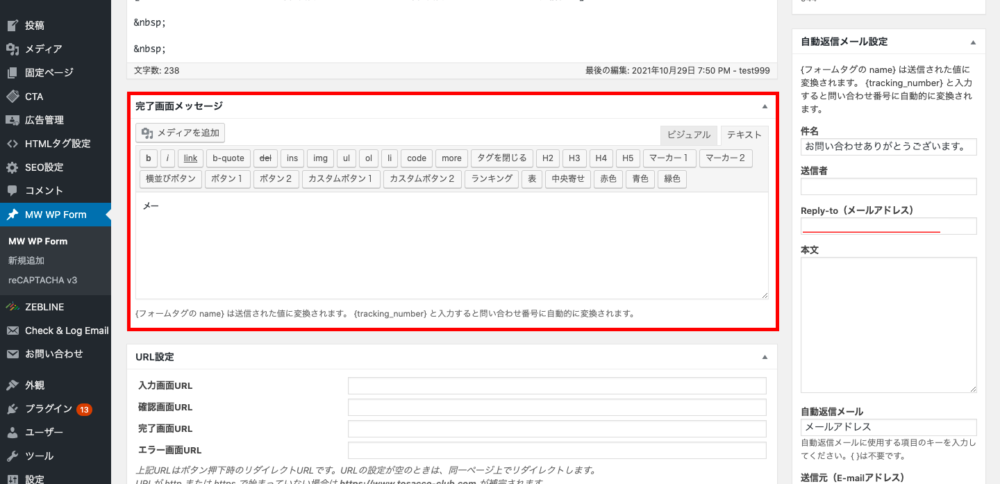1000x484 pixels.
Task: Apply the 赤色 text color button
Action: [x=606, y=179]
